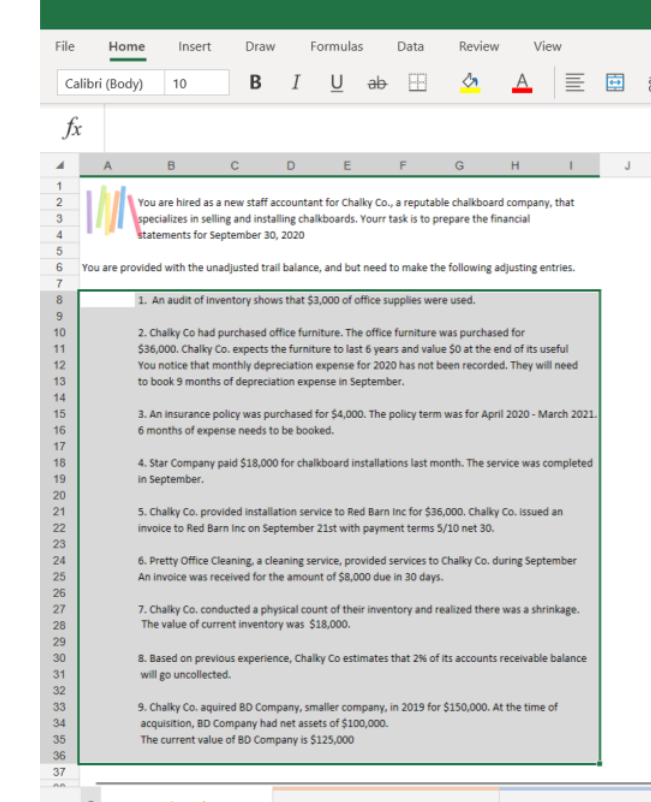Toggle italic formatting
Image resolution: width=651 pixels, height=802 pixels.
(296, 82)
